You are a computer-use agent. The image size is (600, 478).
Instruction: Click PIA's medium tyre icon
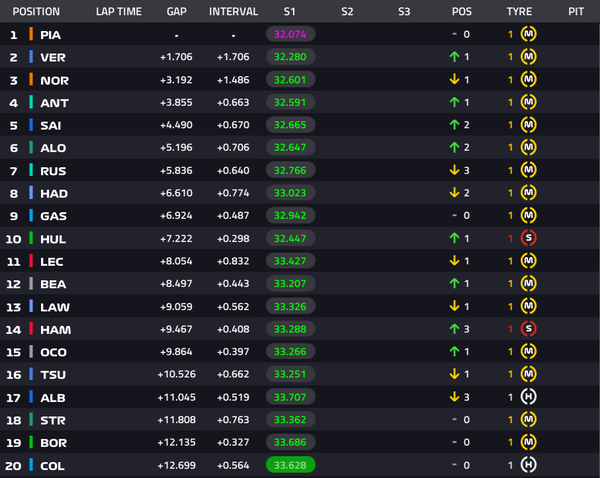(528, 34)
